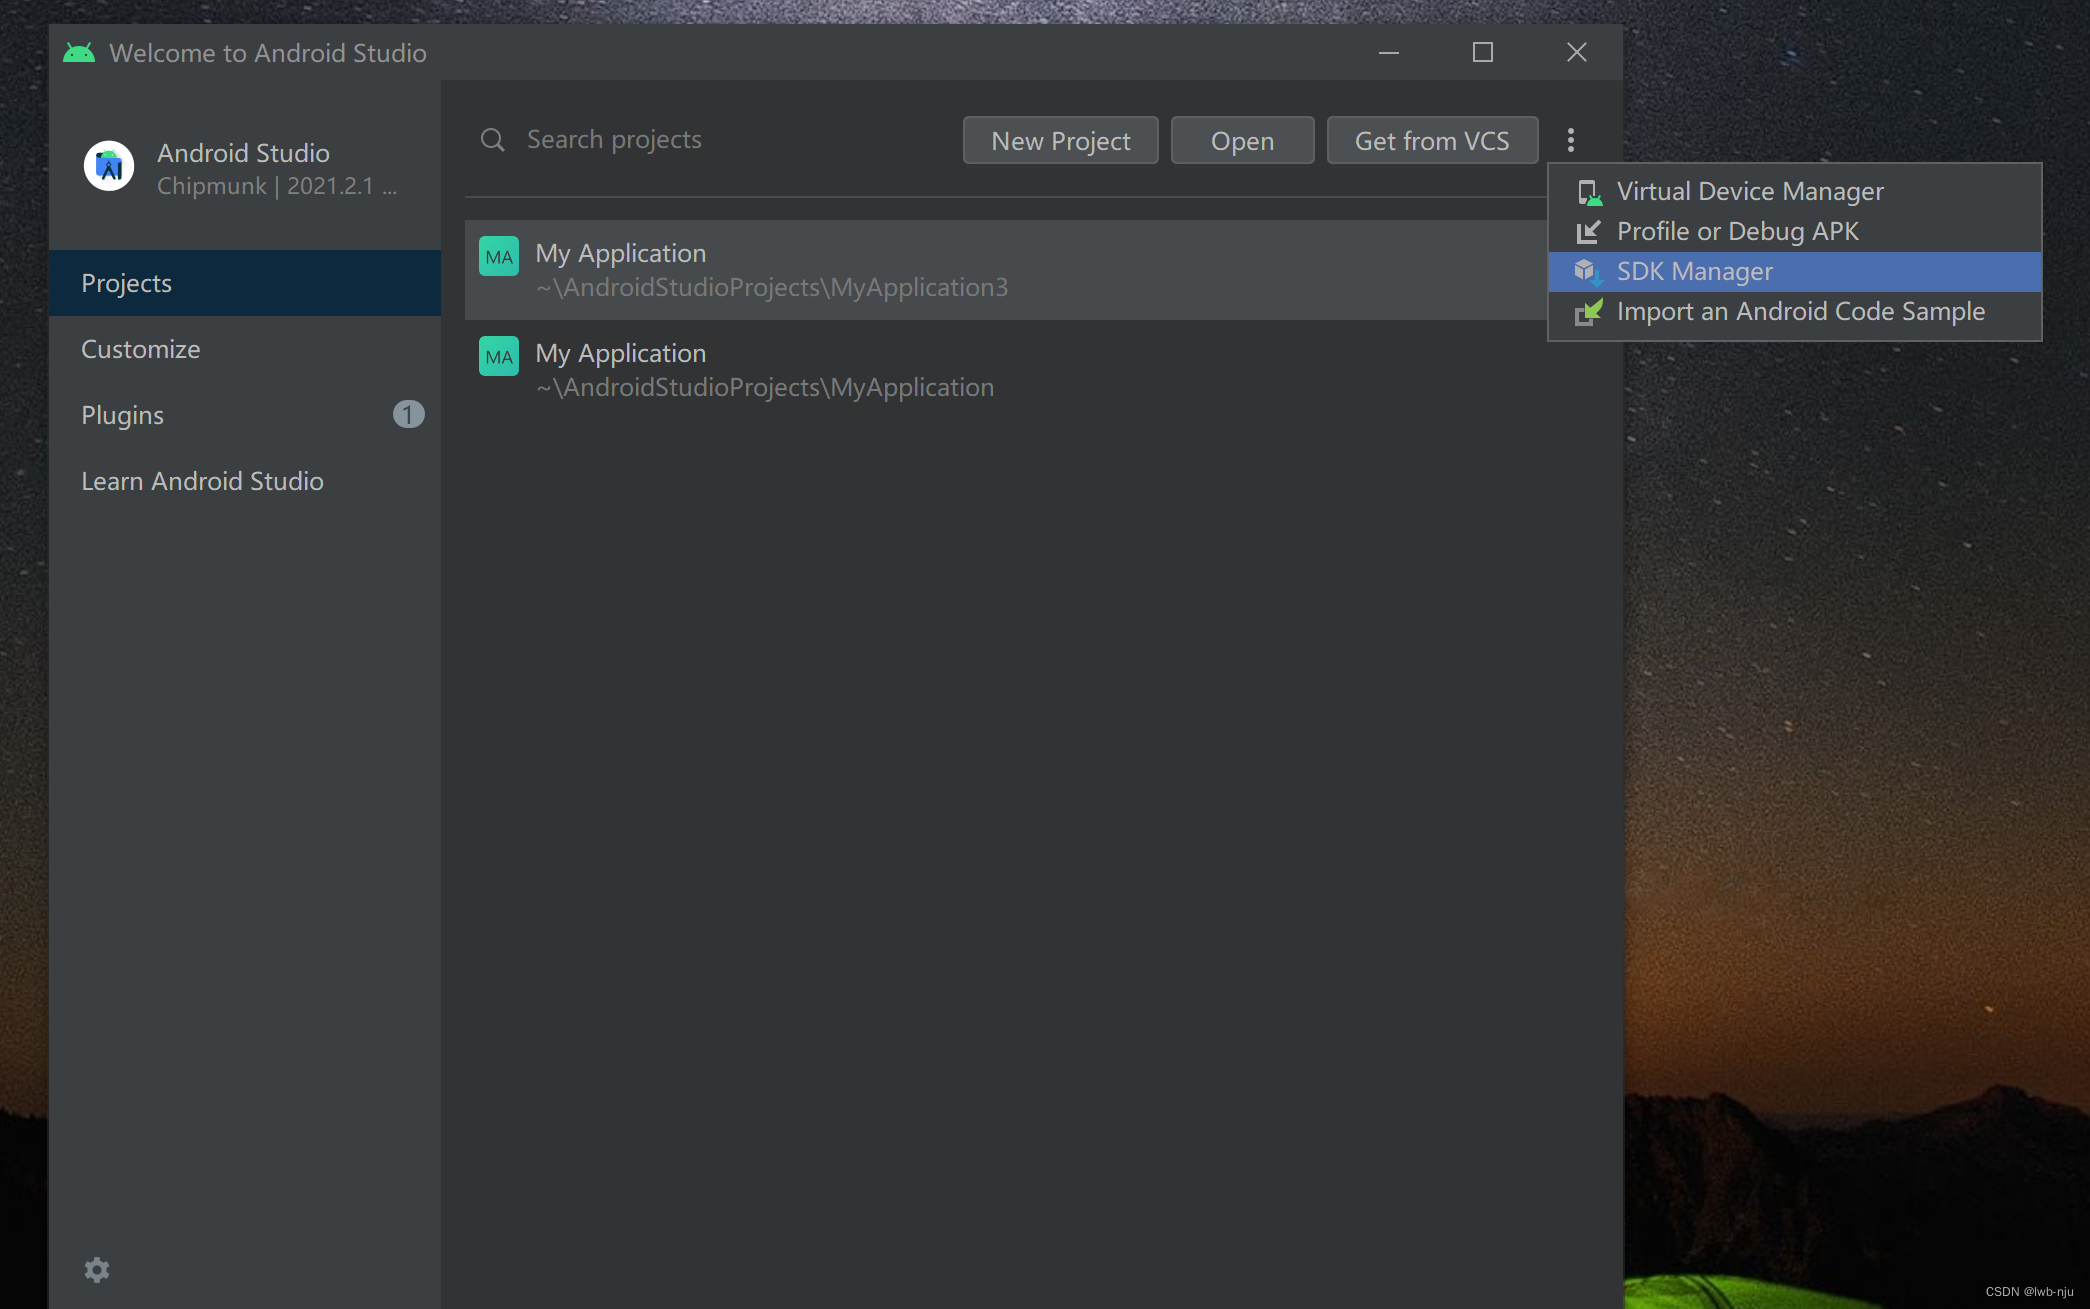Image resolution: width=2090 pixels, height=1309 pixels.
Task: Click the Profile or Debug APK icon
Action: 1588,232
